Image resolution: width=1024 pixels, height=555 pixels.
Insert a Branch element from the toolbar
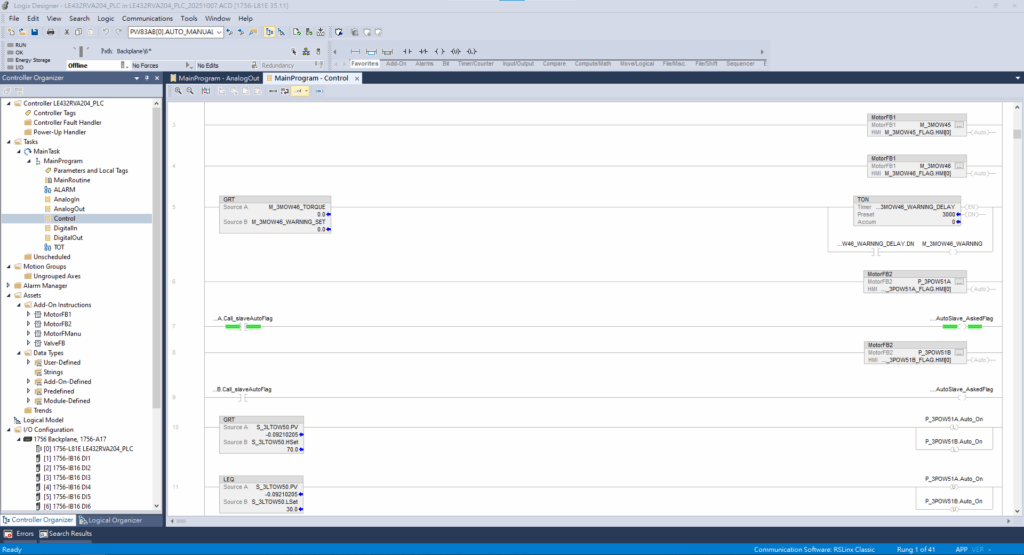click(371, 52)
